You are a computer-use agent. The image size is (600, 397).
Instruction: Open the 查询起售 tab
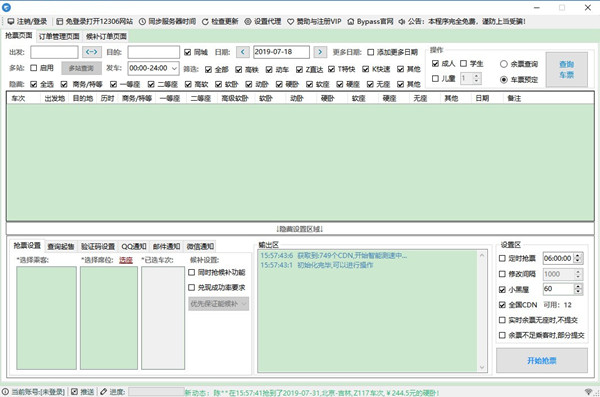[61, 247]
